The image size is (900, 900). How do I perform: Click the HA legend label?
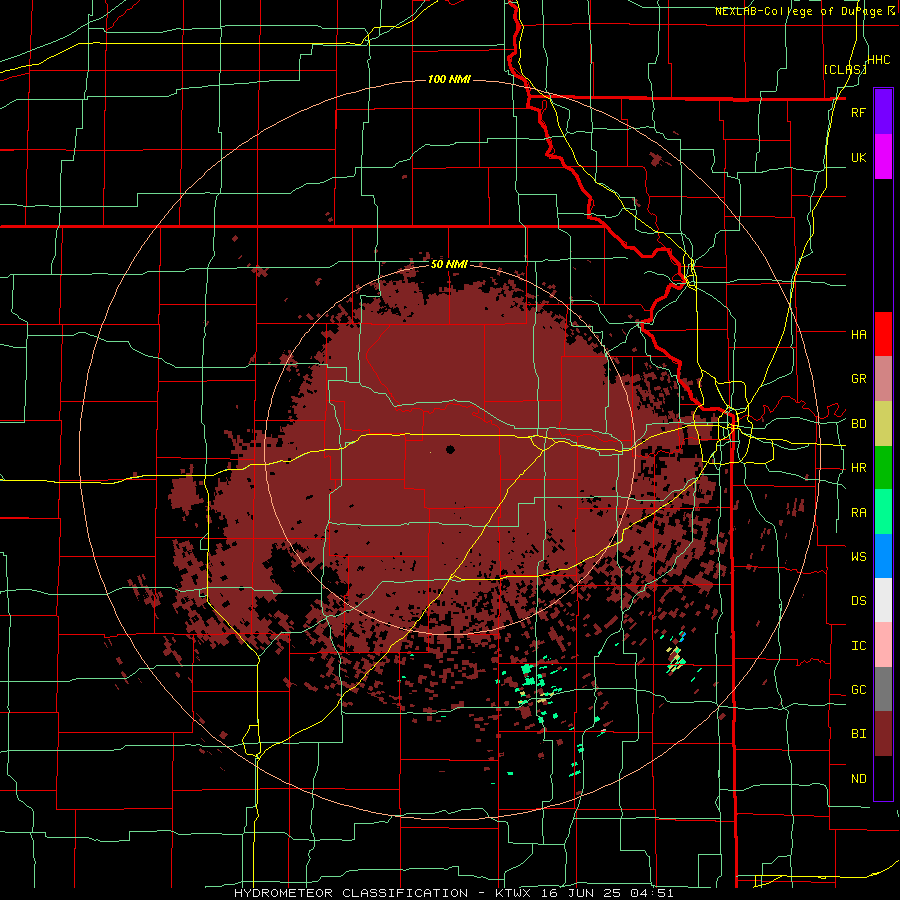click(858, 334)
